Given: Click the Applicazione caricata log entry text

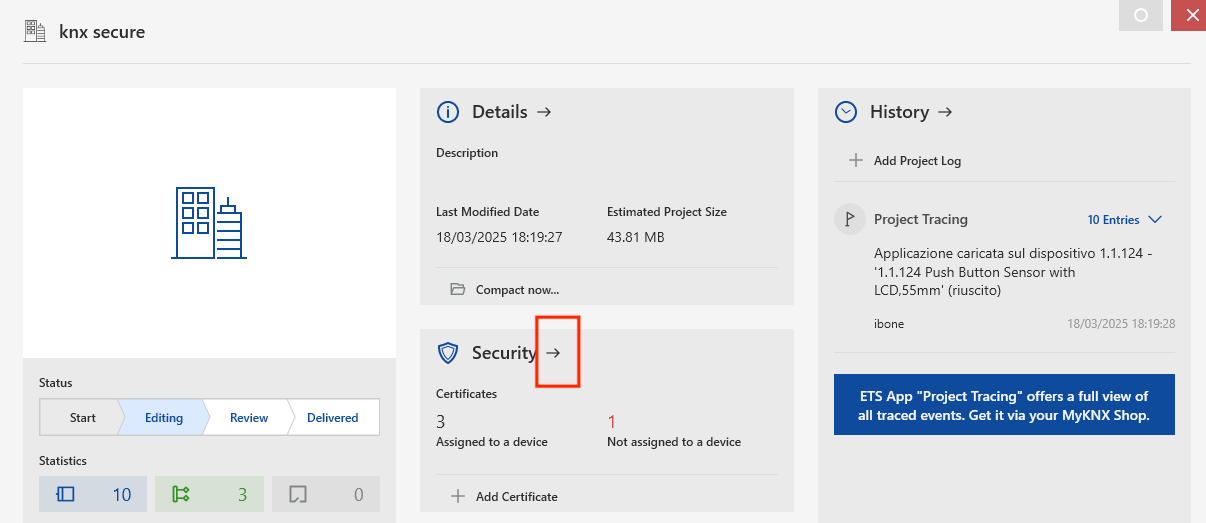Looking at the screenshot, I should point(1013,272).
